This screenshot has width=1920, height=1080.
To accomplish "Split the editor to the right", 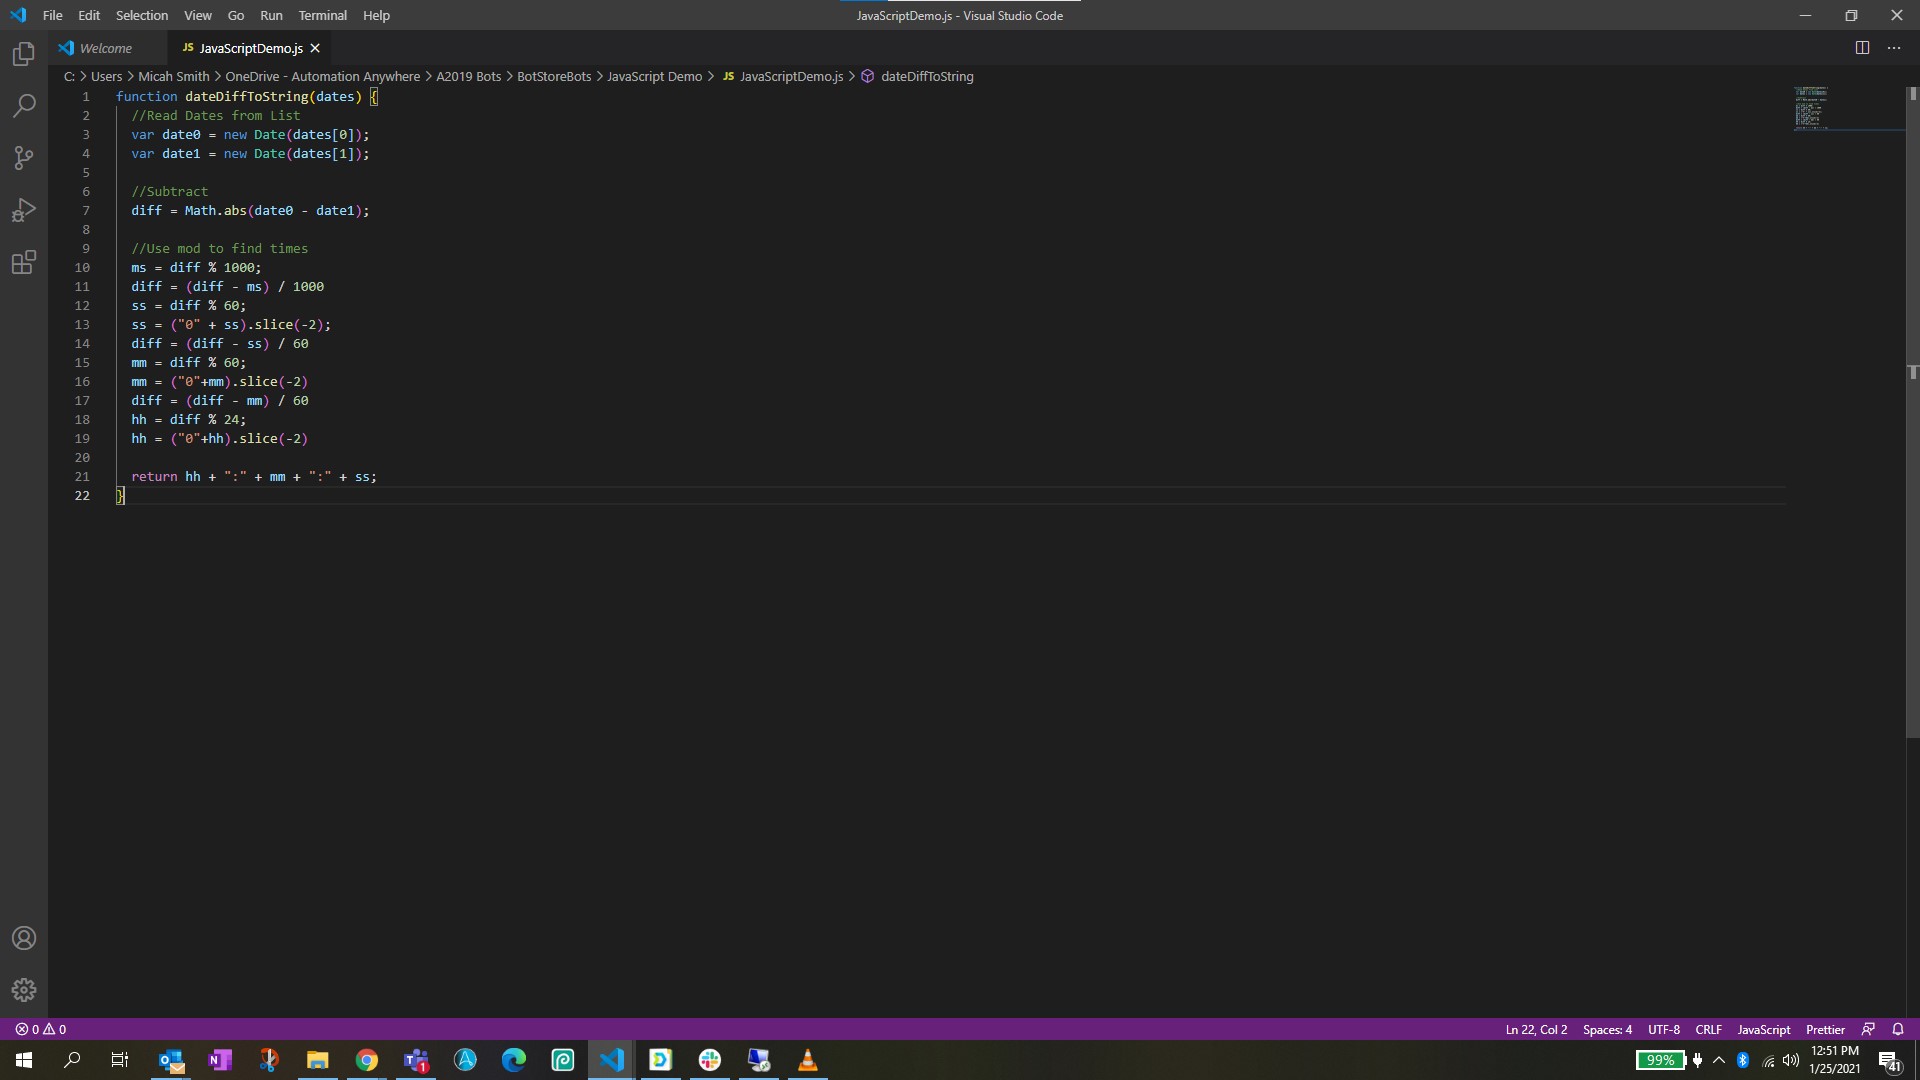I will click(x=1862, y=48).
